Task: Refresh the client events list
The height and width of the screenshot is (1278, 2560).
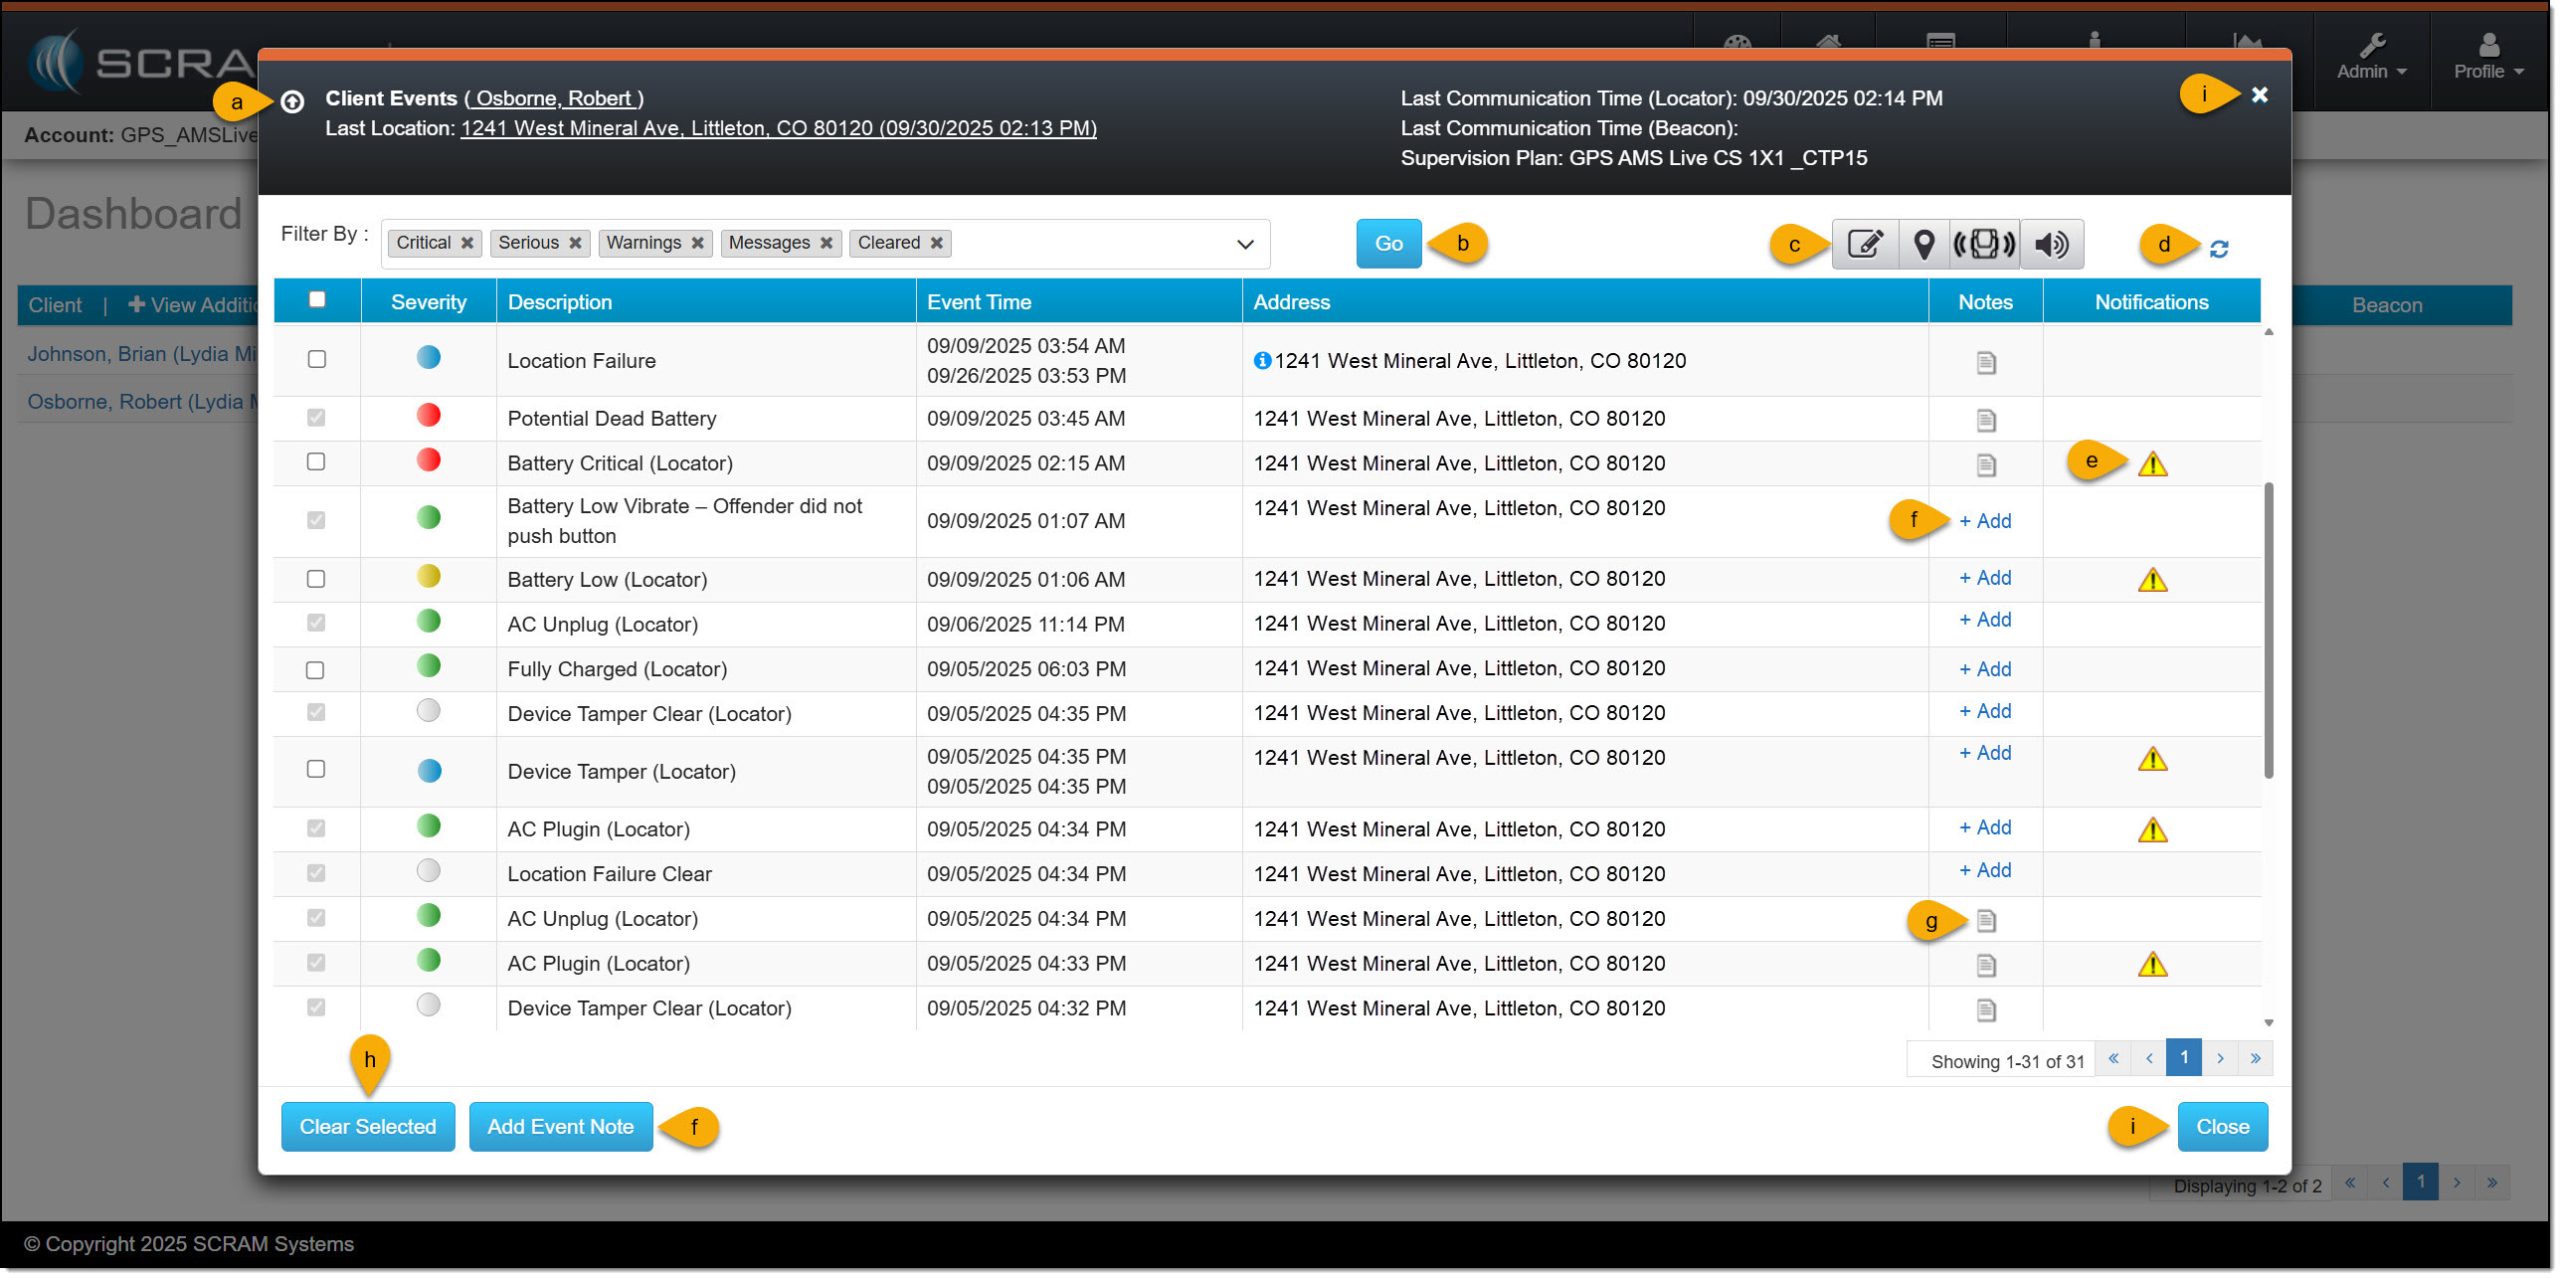Action: tap(2219, 249)
